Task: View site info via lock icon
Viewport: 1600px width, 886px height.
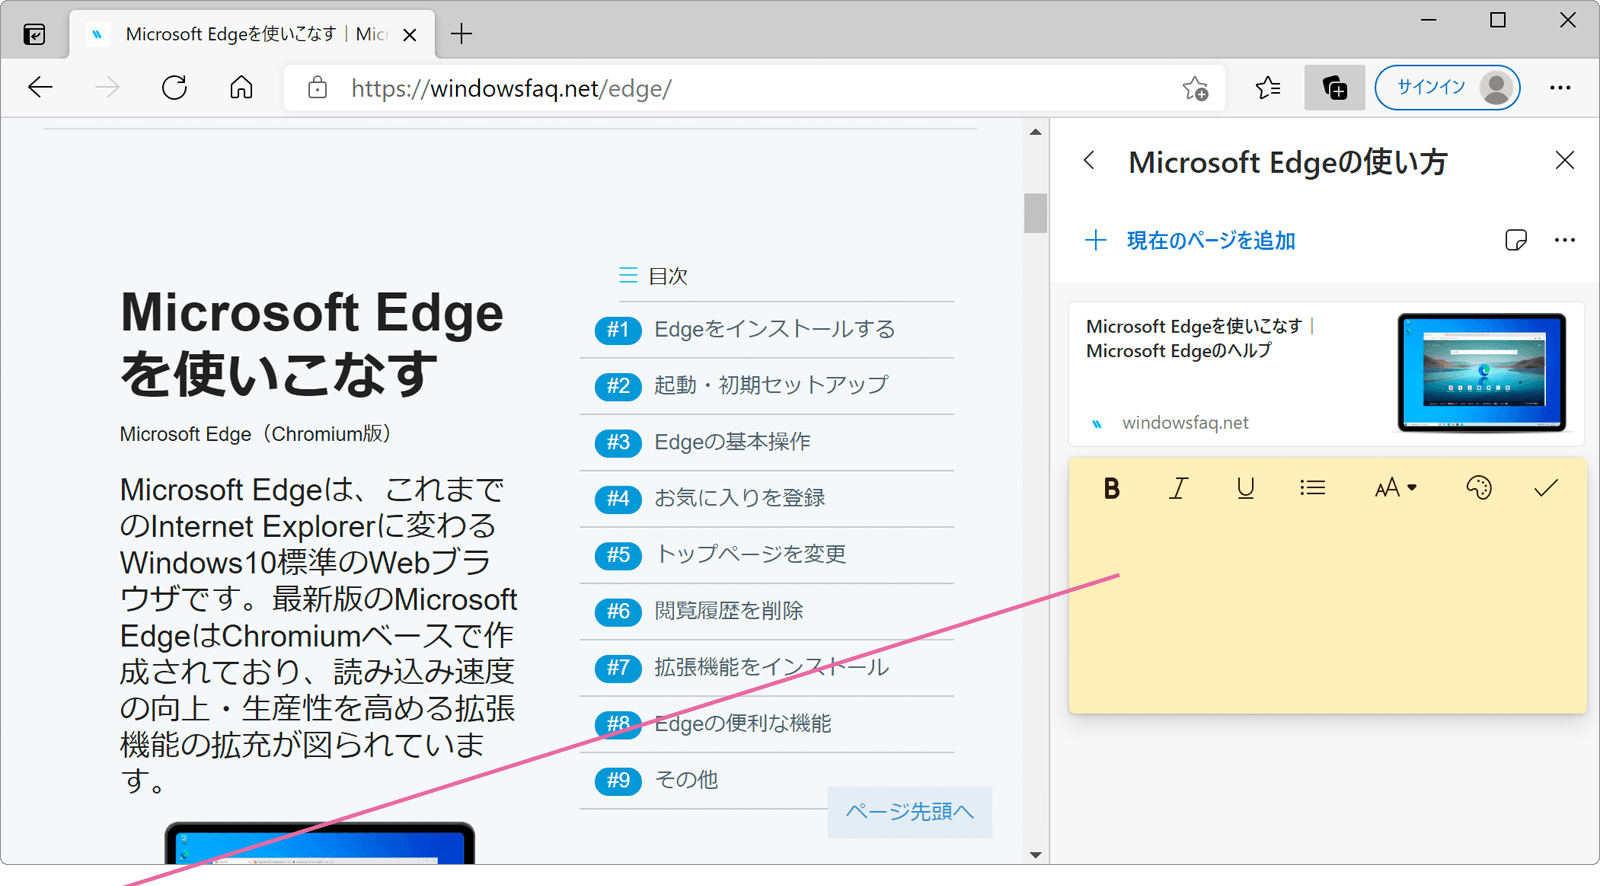Action: pos(317,88)
